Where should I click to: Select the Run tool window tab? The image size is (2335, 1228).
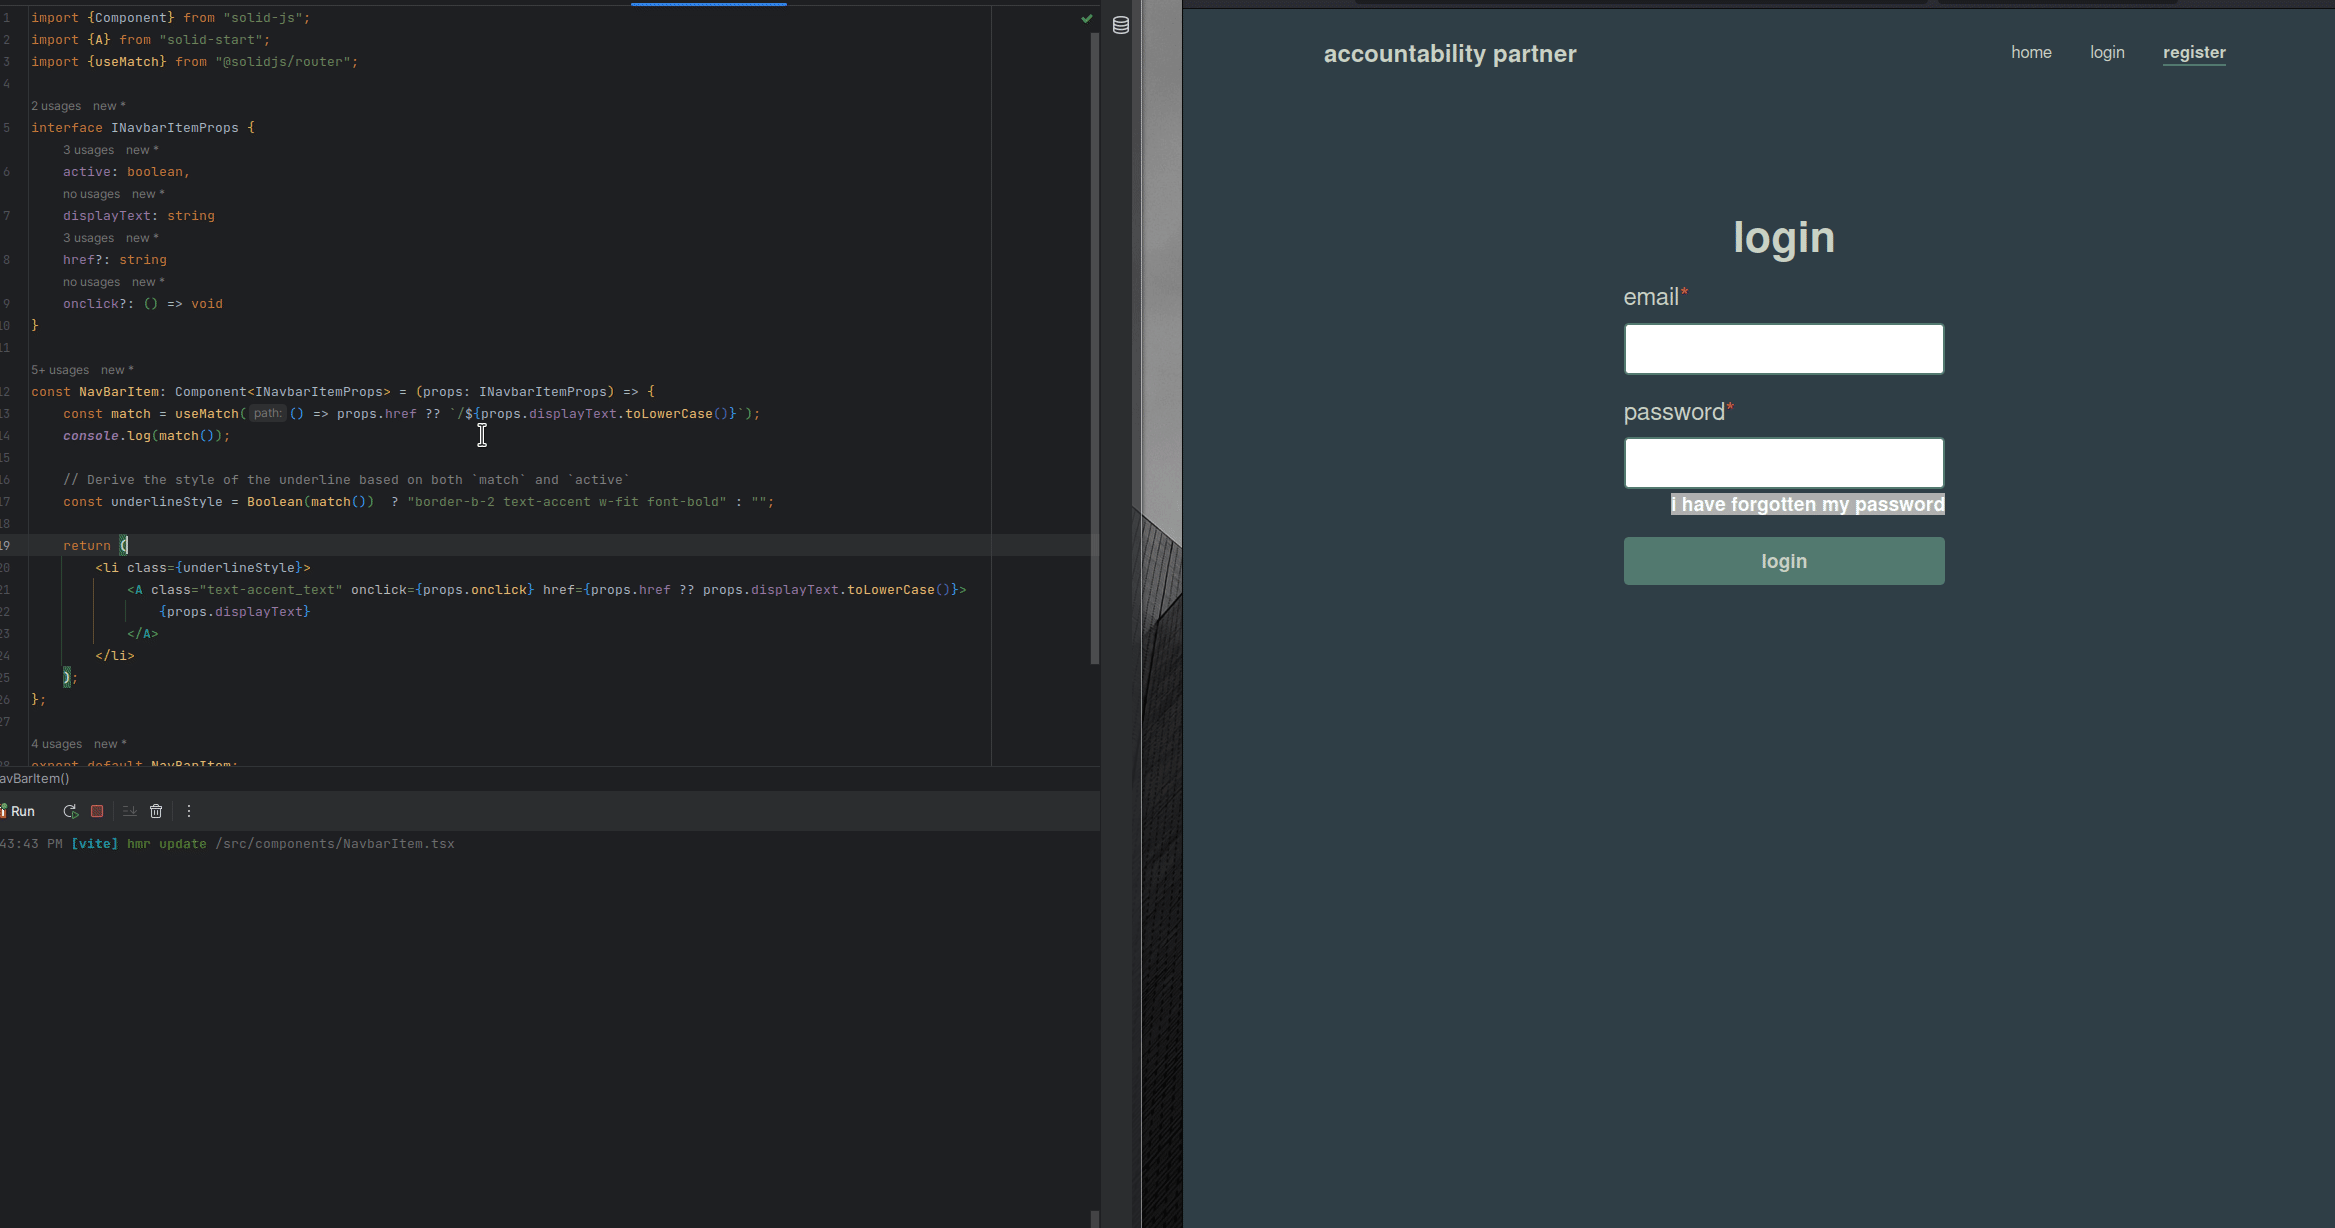[x=22, y=811]
